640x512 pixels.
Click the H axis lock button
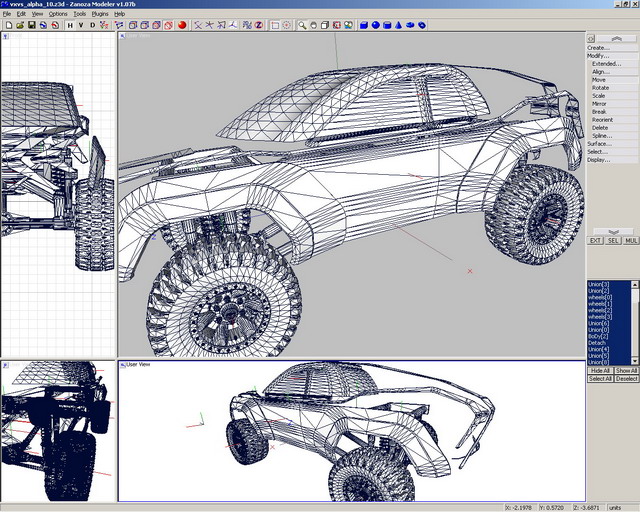pos(70,25)
